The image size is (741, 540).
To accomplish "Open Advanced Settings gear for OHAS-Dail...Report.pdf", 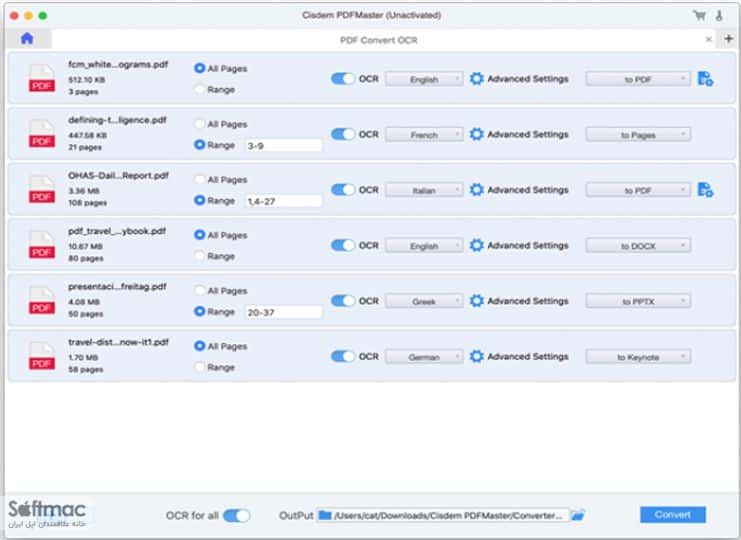I will point(476,190).
